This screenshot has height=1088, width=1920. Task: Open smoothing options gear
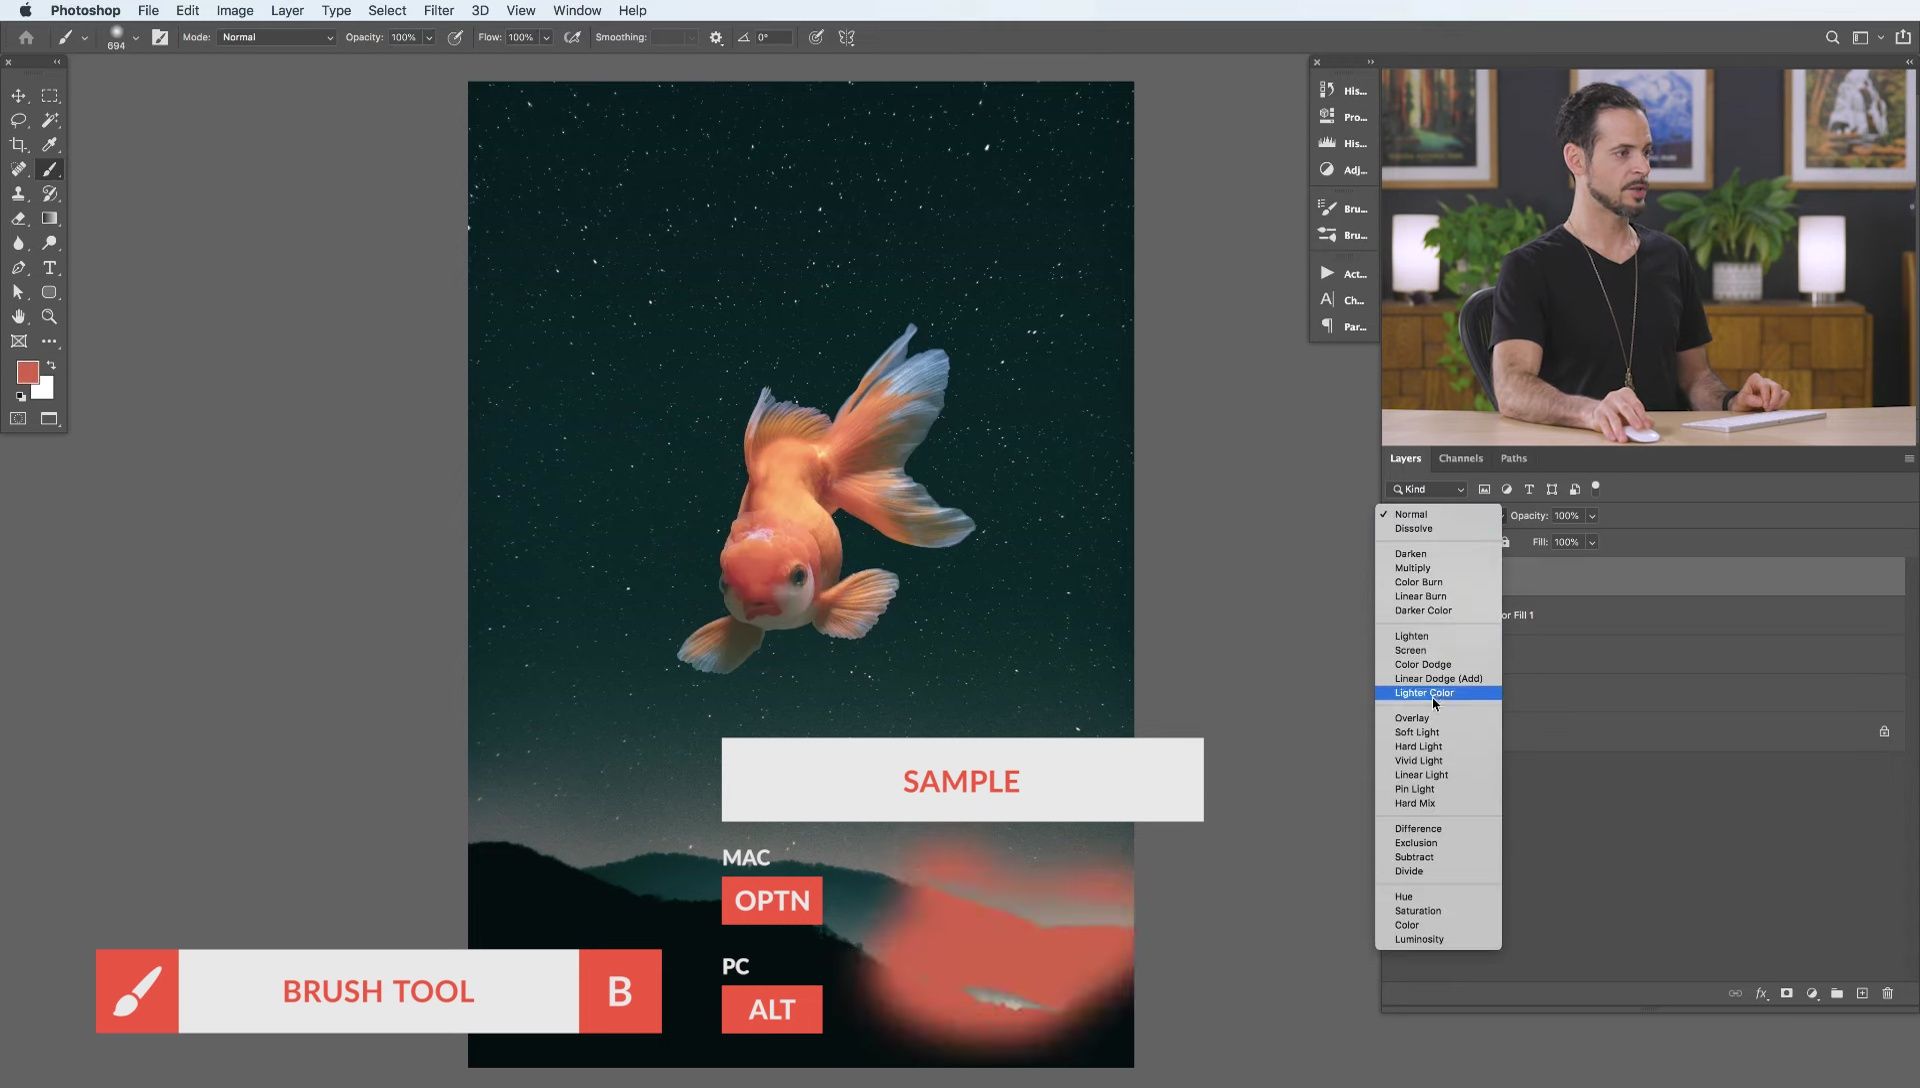716,37
